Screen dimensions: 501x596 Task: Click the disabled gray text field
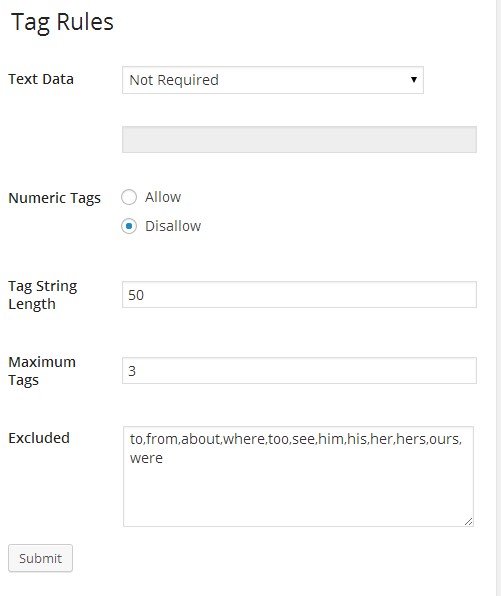[299, 139]
